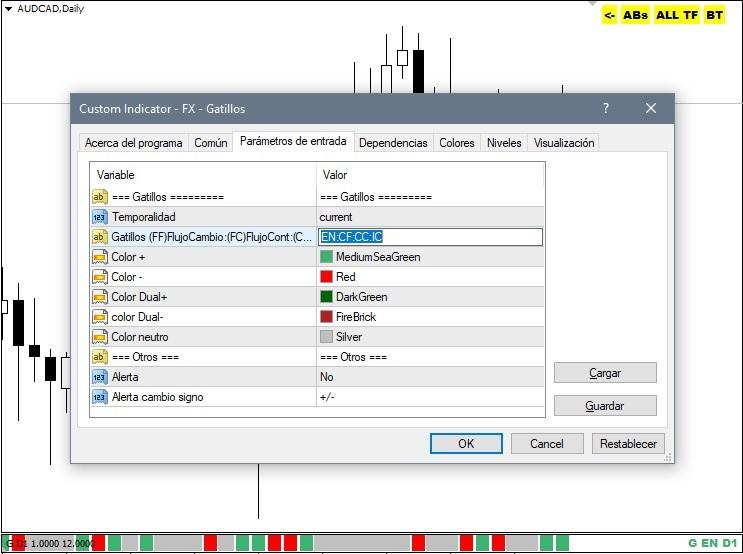
Task: Click the ab icon of Gatillos (FF)FlujoCambio row
Action: (x=99, y=237)
